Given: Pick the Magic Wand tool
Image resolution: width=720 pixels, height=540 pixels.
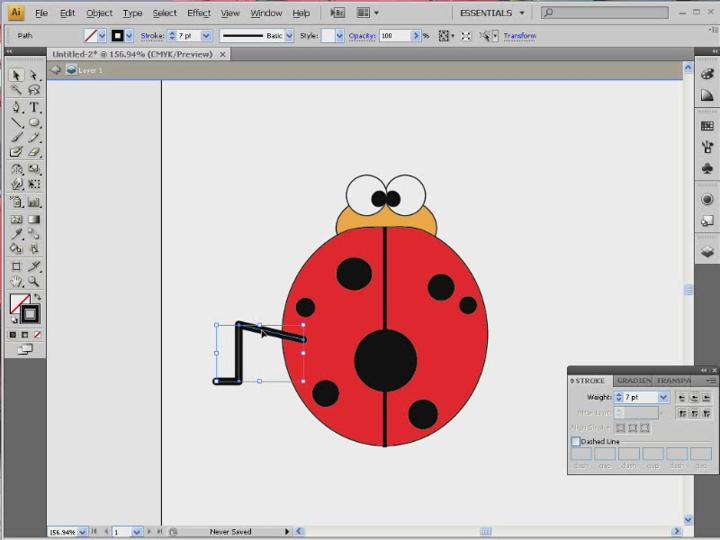Looking at the screenshot, I should 16,90.
